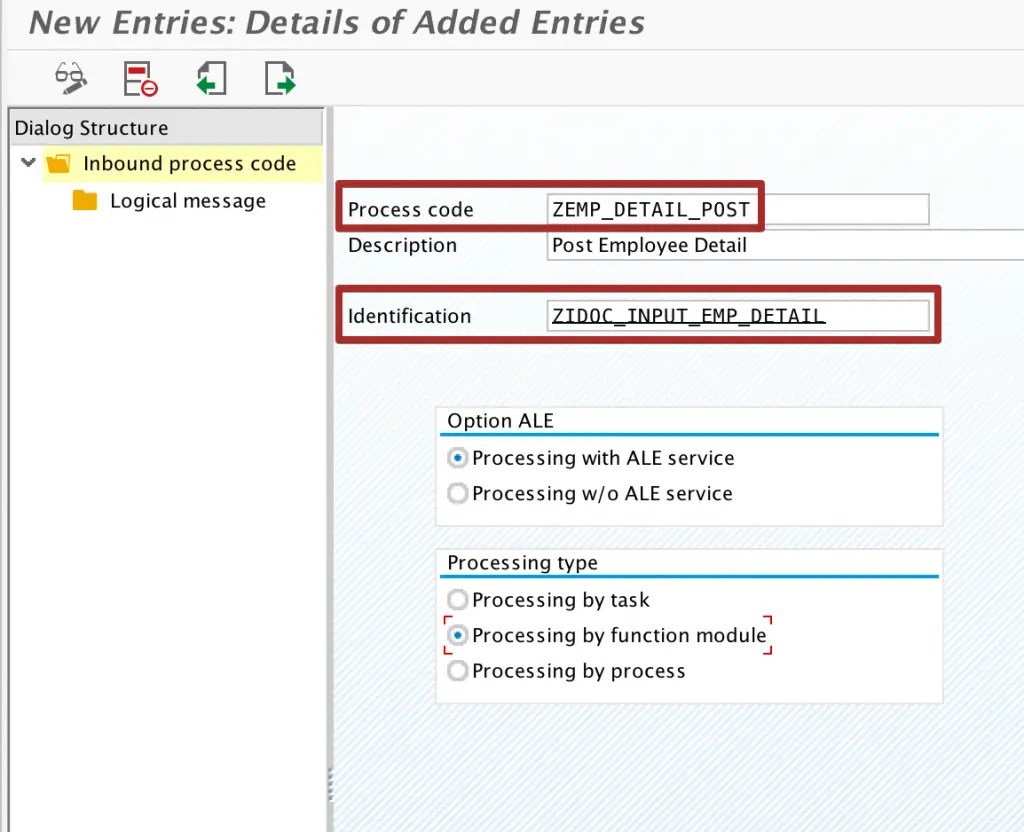Collapse the Inbound process code tree node

point(27,162)
